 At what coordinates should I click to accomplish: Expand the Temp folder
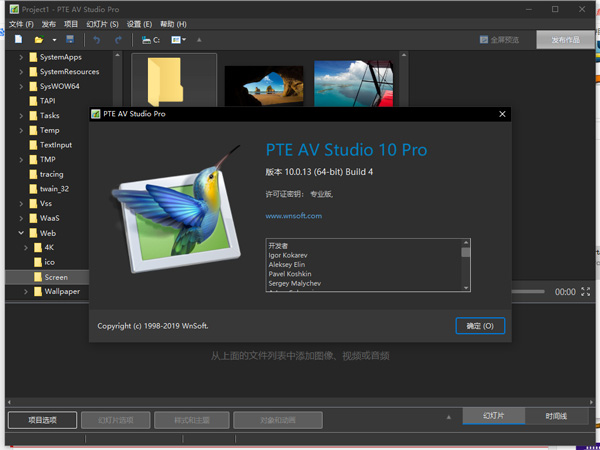point(21,130)
